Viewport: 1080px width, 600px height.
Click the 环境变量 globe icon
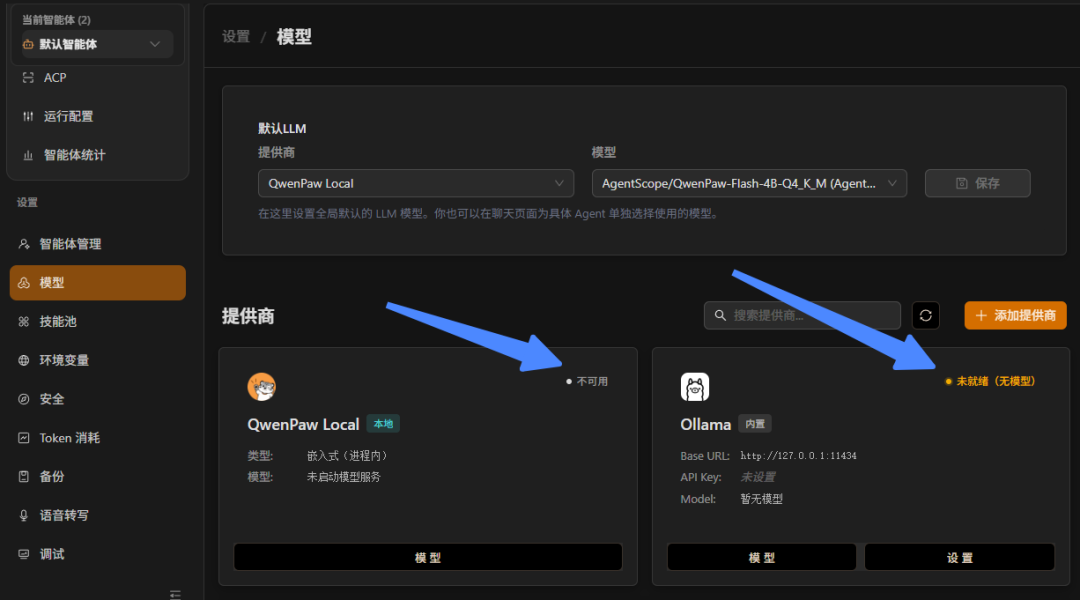24,360
